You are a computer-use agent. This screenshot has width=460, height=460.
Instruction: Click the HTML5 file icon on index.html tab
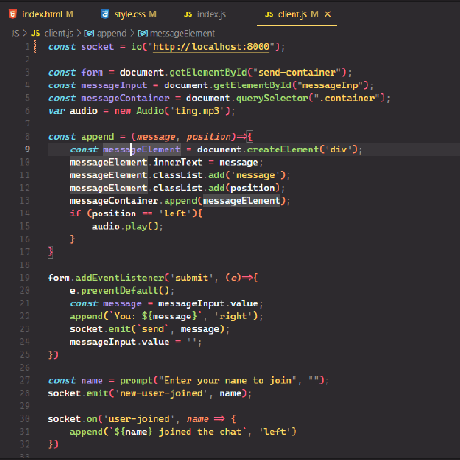(x=13, y=14)
